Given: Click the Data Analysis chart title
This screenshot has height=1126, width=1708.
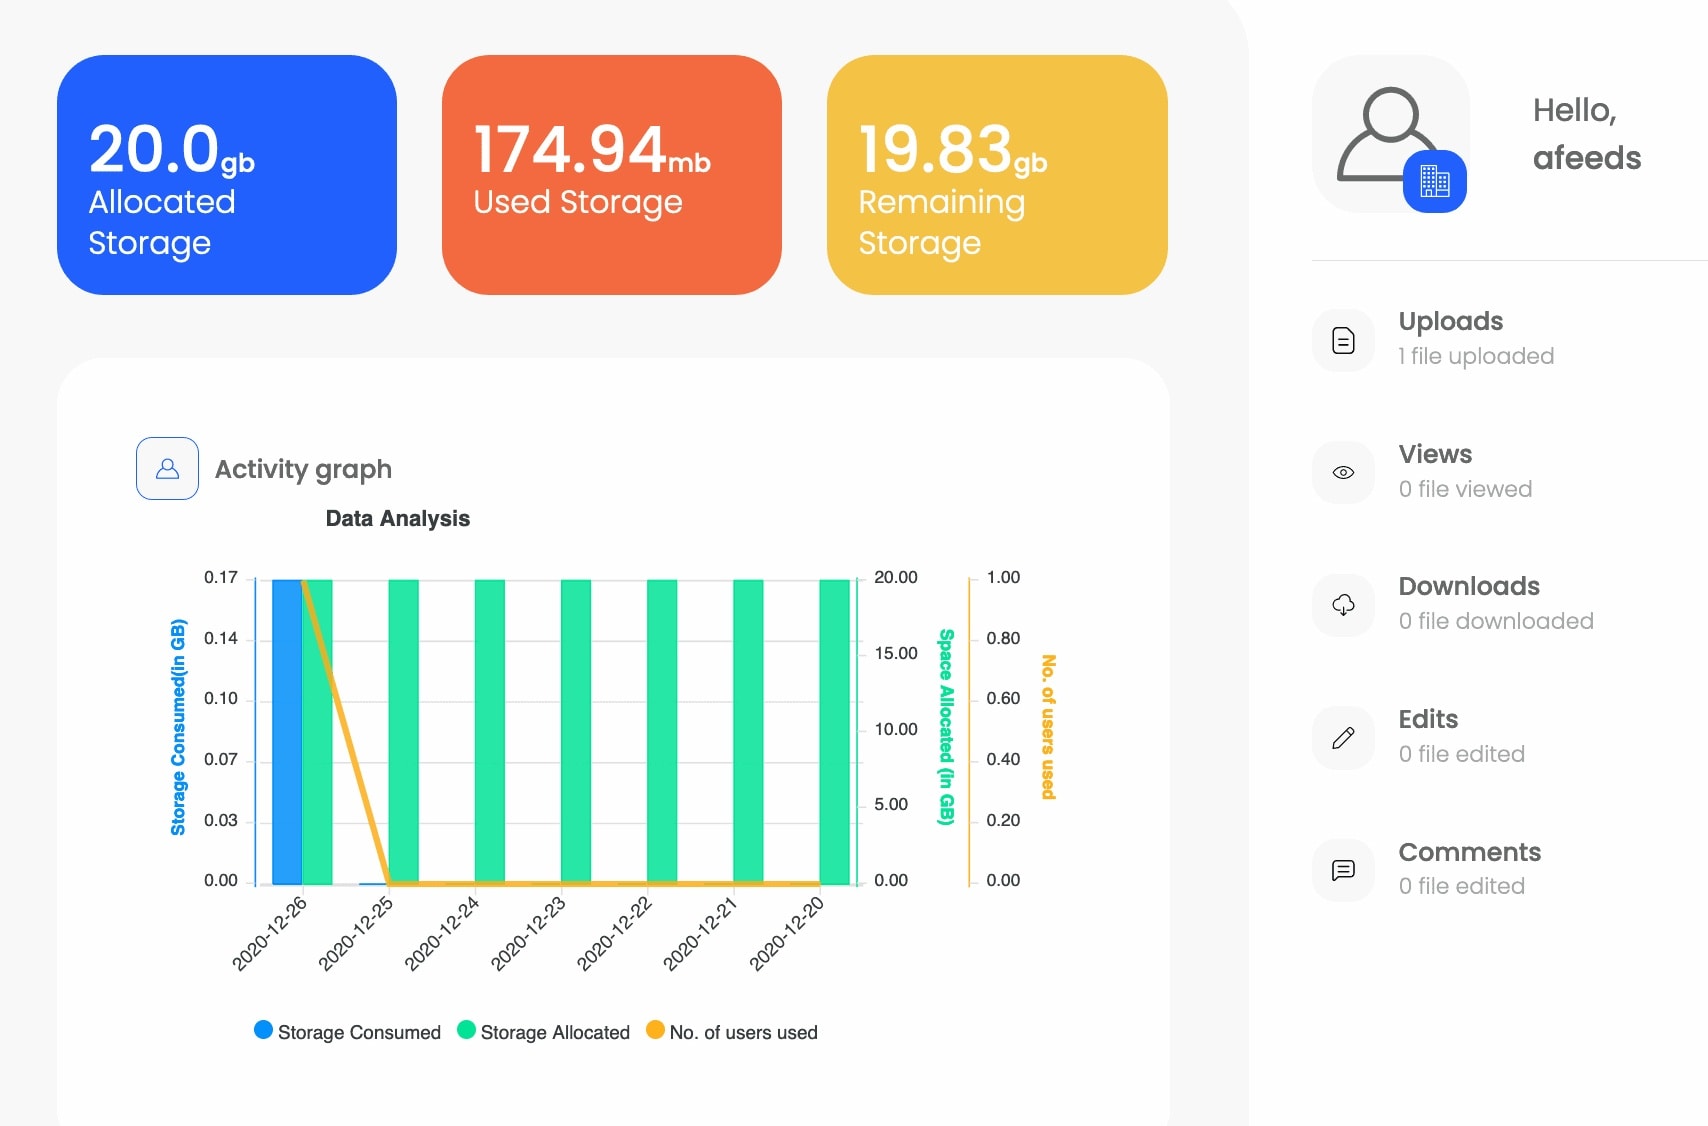Looking at the screenshot, I should pyautogui.click(x=398, y=518).
